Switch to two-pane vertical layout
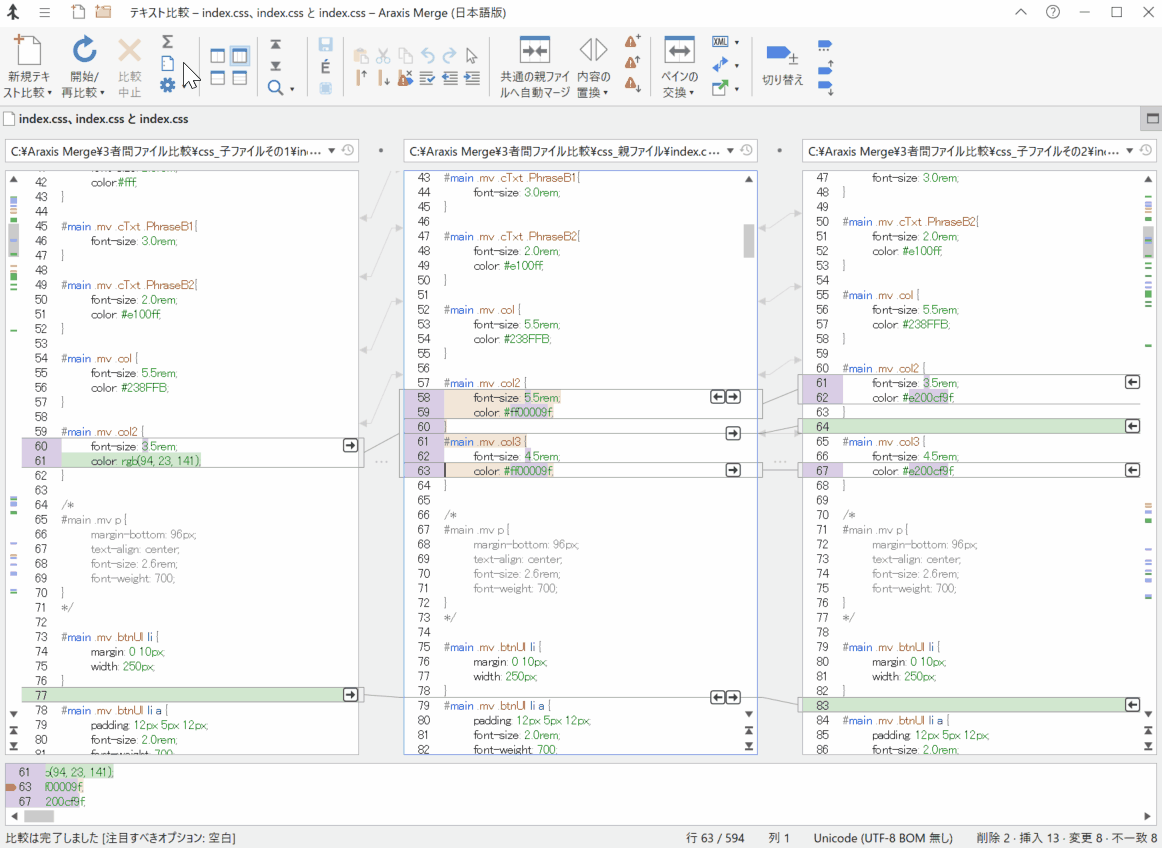 point(217,56)
